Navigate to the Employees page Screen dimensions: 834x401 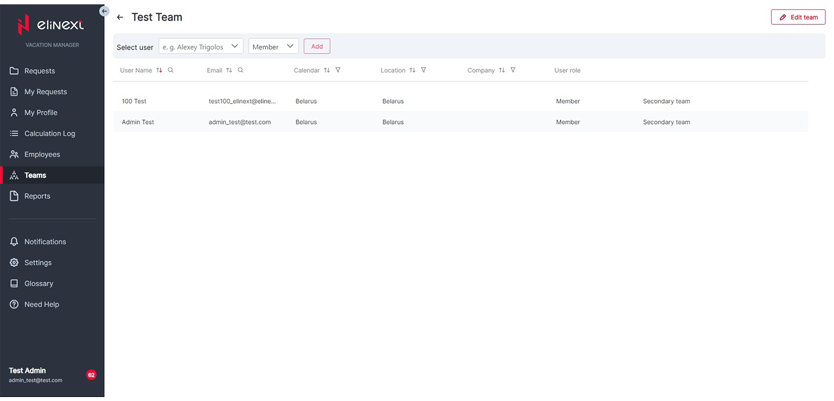pyautogui.click(x=42, y=154)
